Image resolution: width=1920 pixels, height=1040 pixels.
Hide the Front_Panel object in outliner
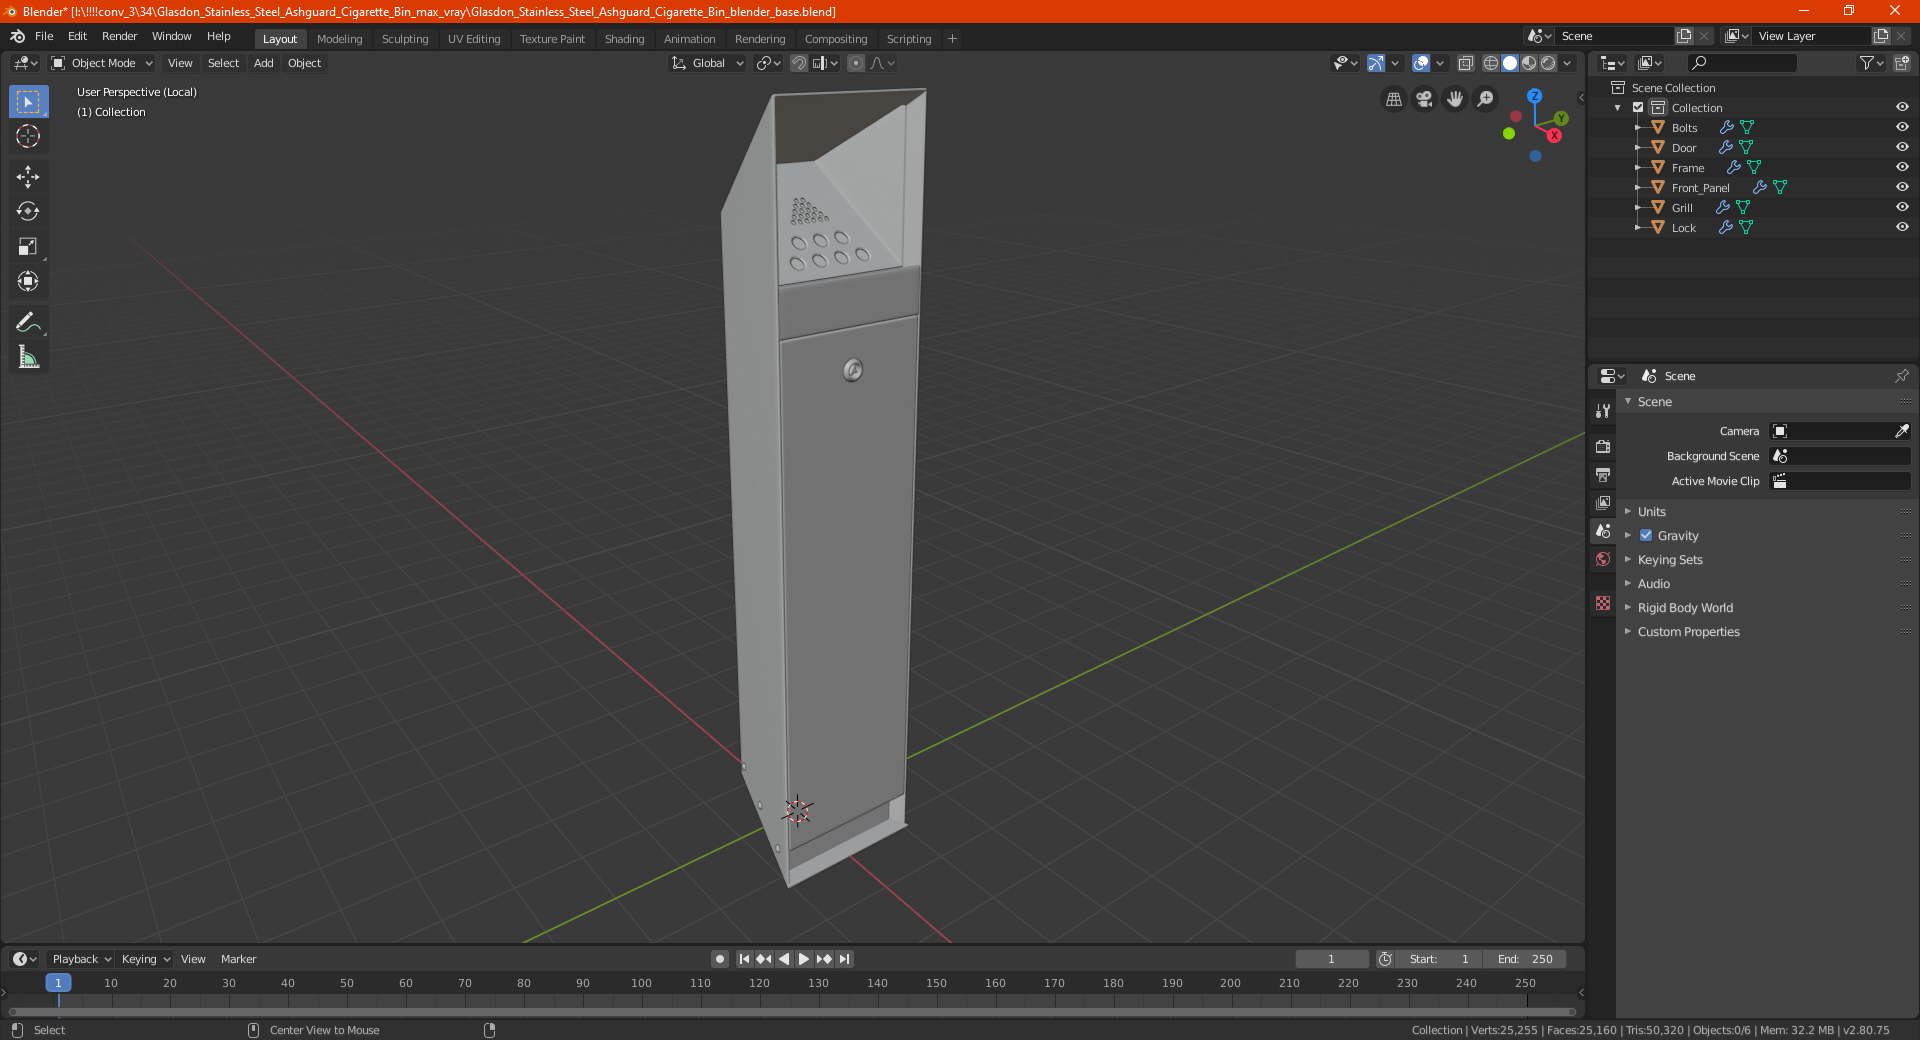1902,188
